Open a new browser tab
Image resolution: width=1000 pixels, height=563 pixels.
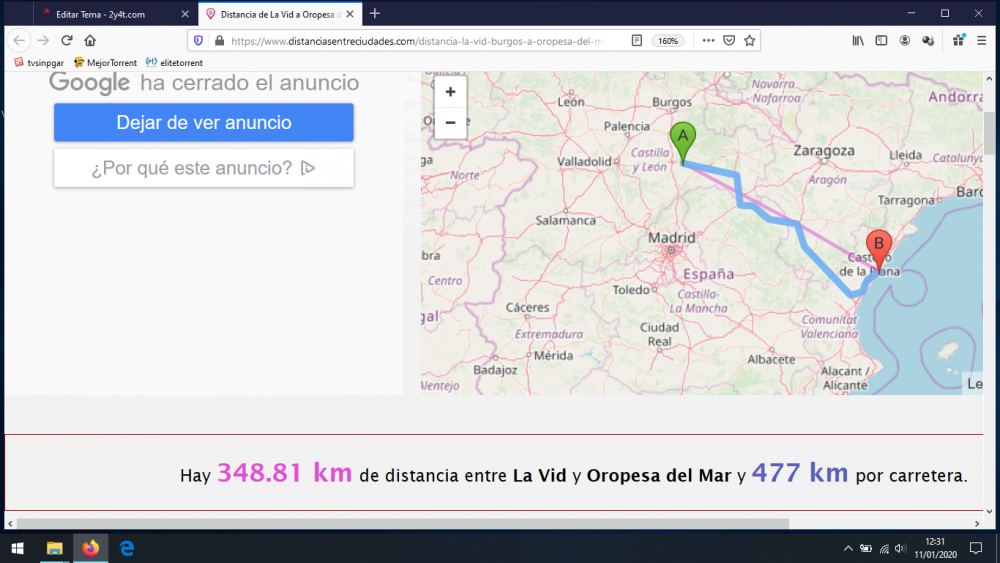click(x=375, y=14)
